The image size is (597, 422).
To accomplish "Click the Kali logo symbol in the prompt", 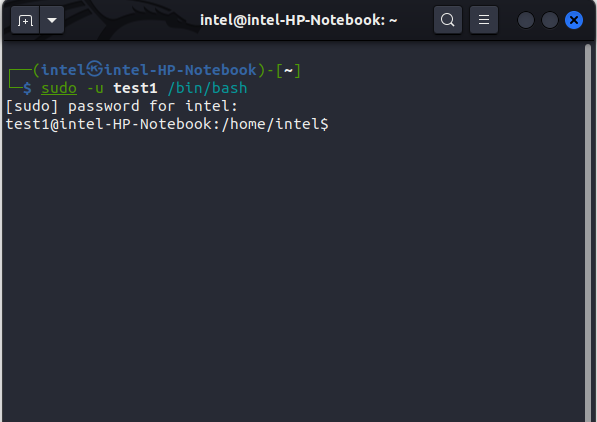I will 94,69.
